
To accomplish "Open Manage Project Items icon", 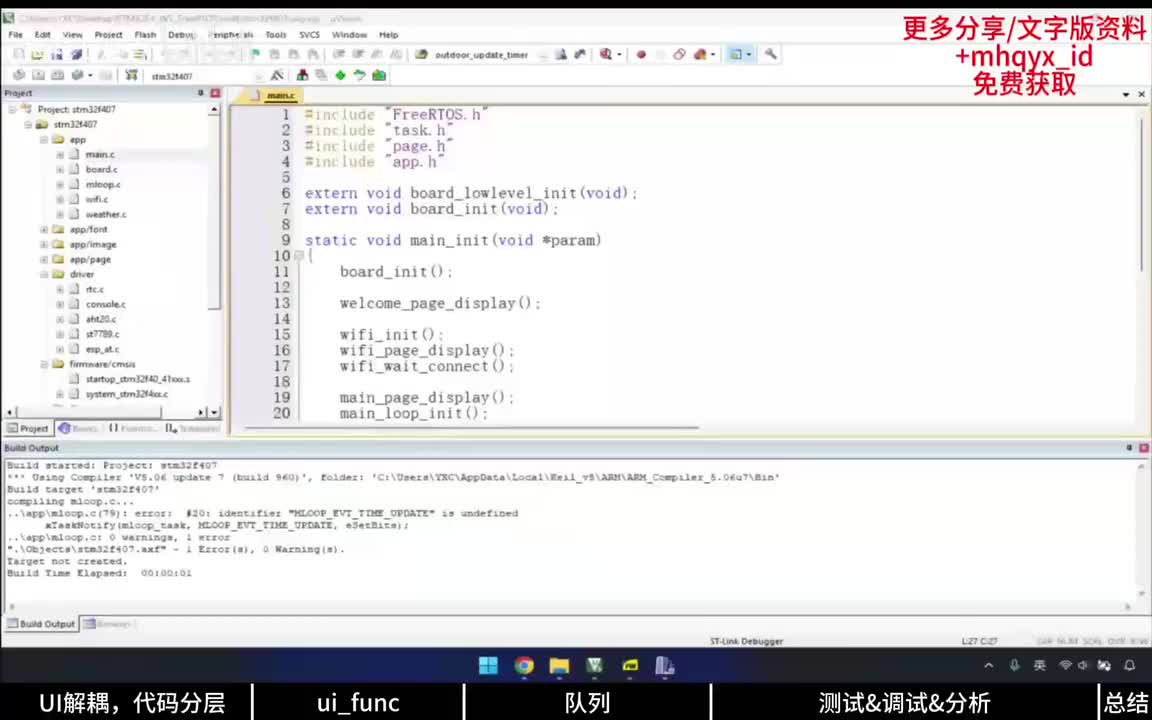I will coord(302,76).
